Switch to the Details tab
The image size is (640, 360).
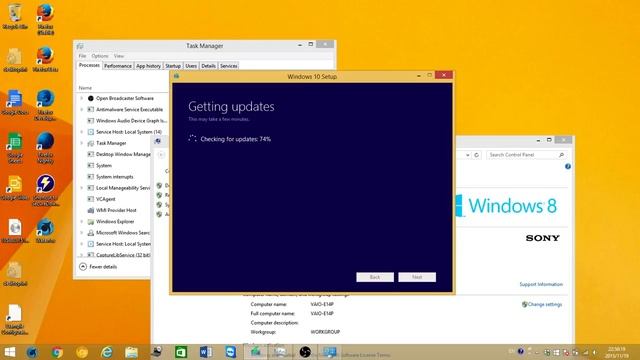209,66
